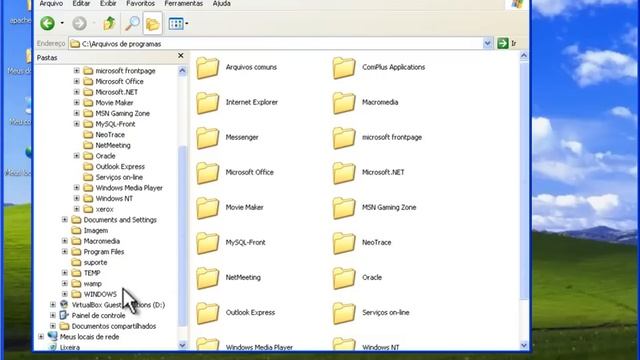Open the Back button history dropdown
The height and width of the screenshot is (360, 640).
[62, 23]
